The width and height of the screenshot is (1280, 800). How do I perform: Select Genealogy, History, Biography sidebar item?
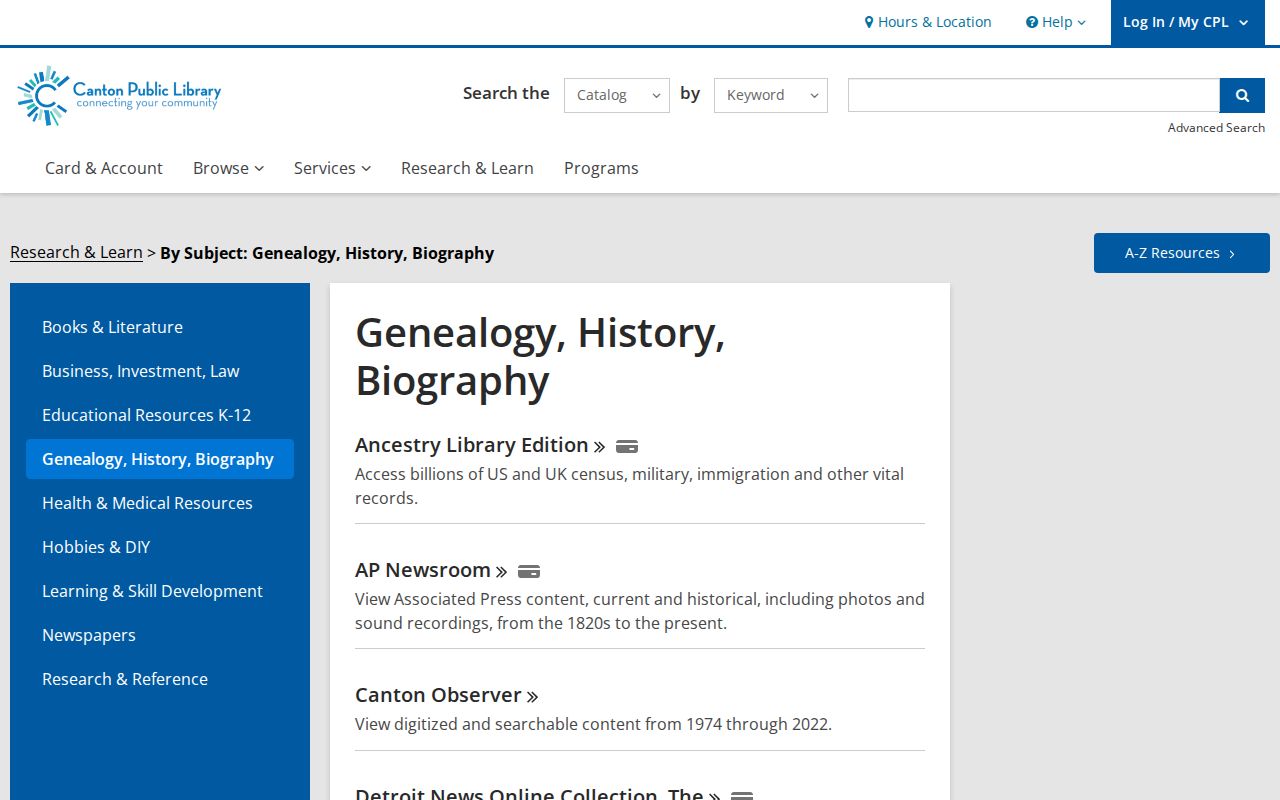(x=160, y=459)
